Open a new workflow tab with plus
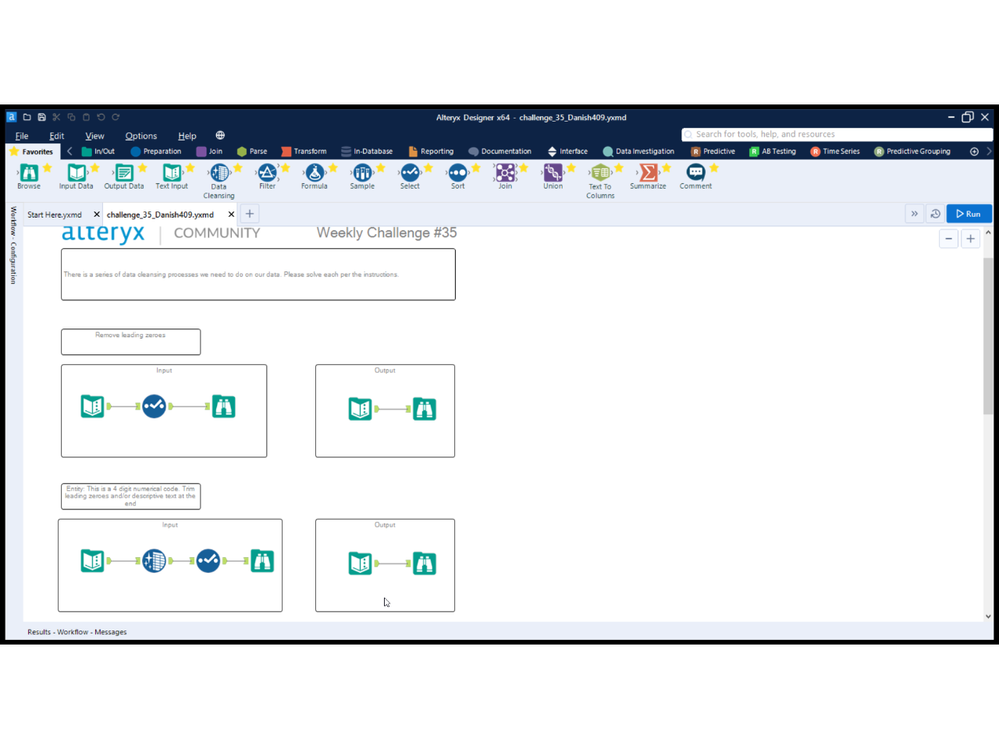The height and width of the screenshot is (749, 999). [250, 214]
